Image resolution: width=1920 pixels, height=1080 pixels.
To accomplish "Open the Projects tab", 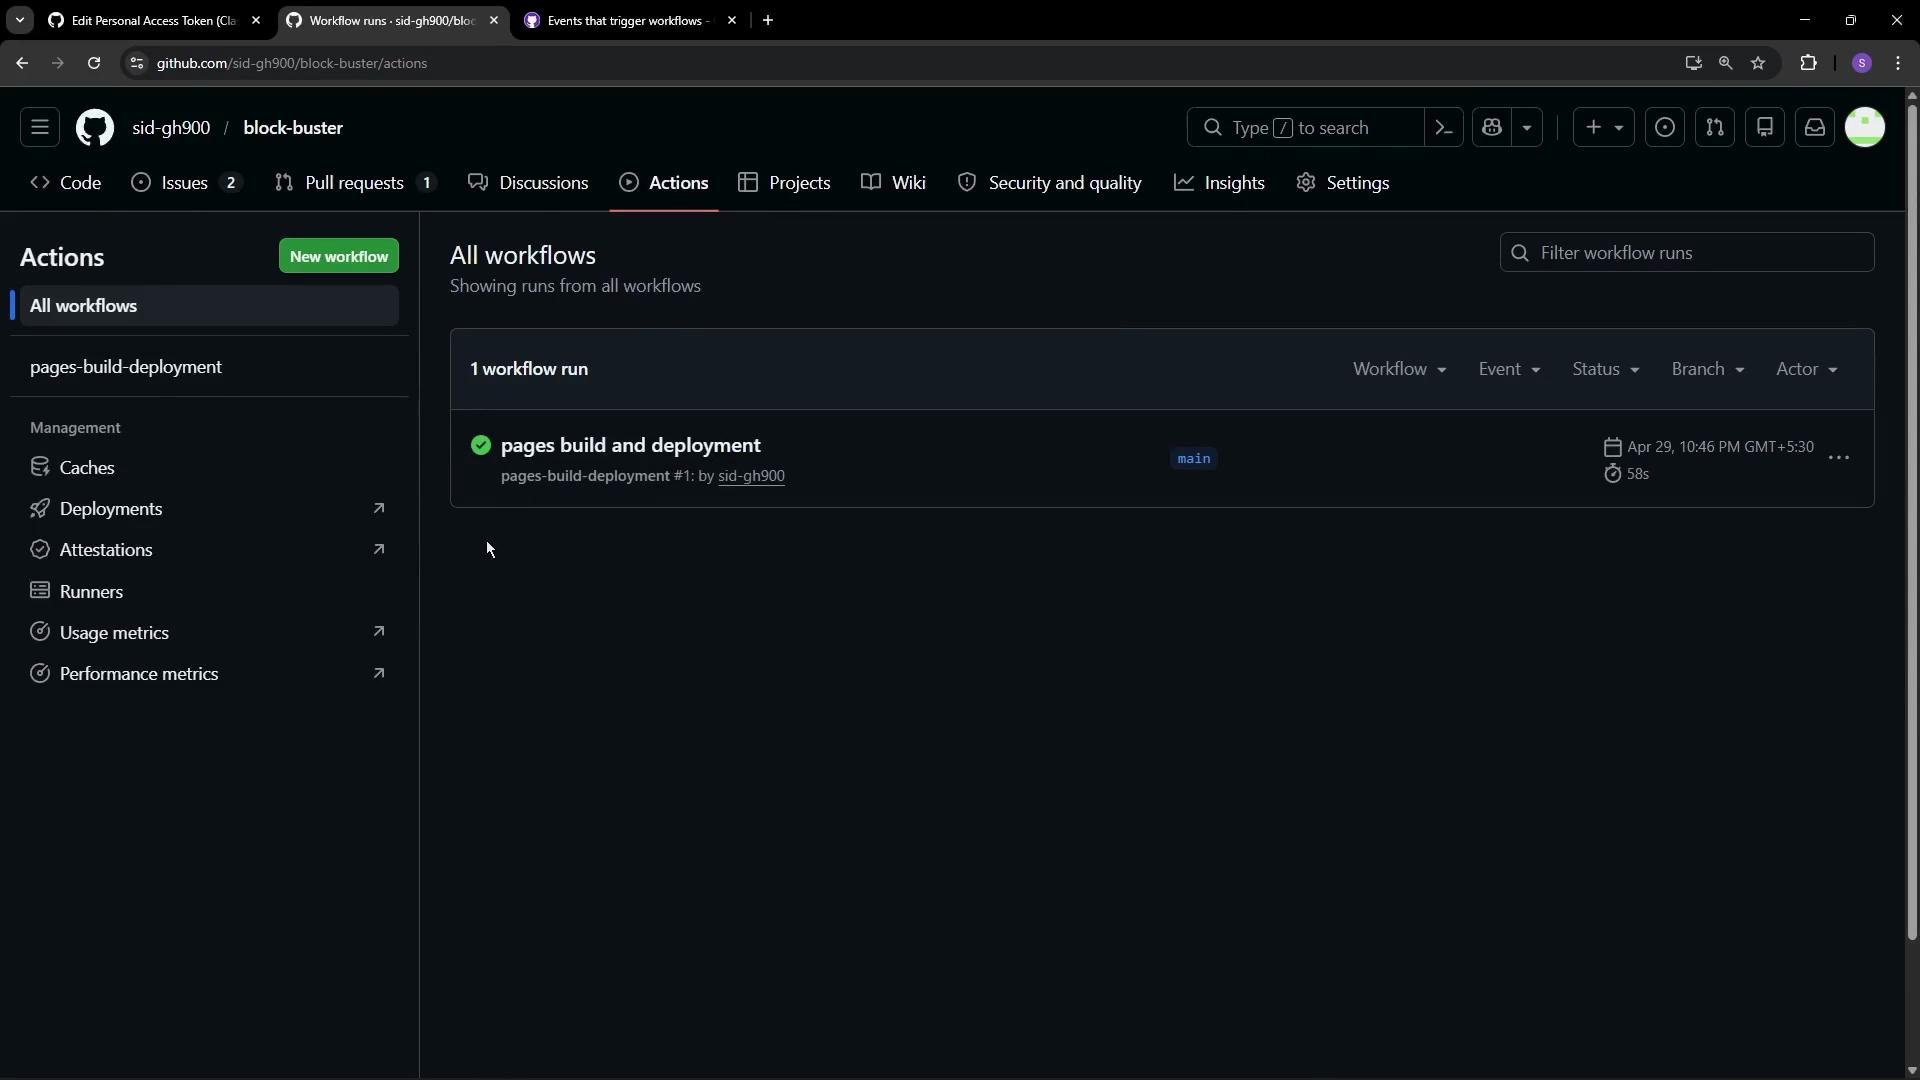I will (x=785, y=183).
